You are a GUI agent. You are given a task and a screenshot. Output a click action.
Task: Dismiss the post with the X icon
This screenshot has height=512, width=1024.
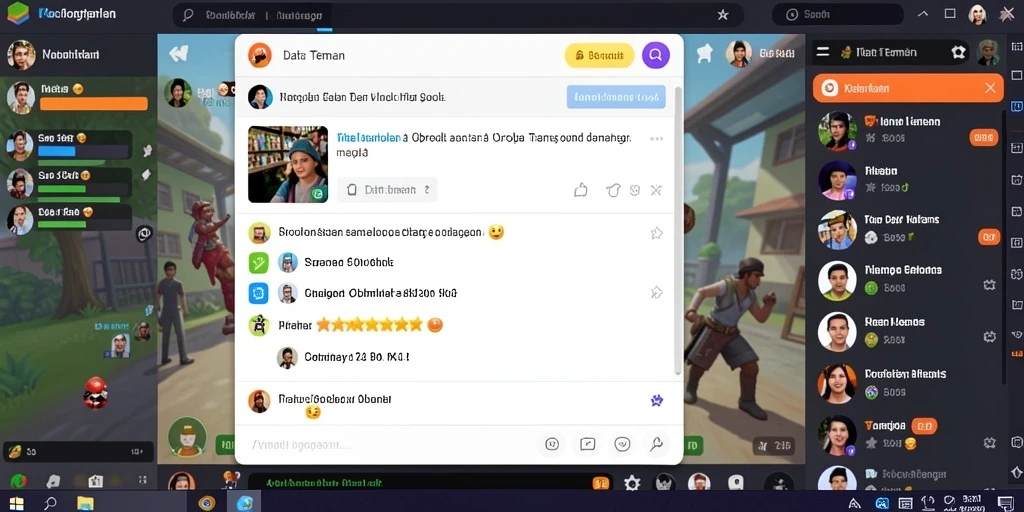[x=656, y=190]
